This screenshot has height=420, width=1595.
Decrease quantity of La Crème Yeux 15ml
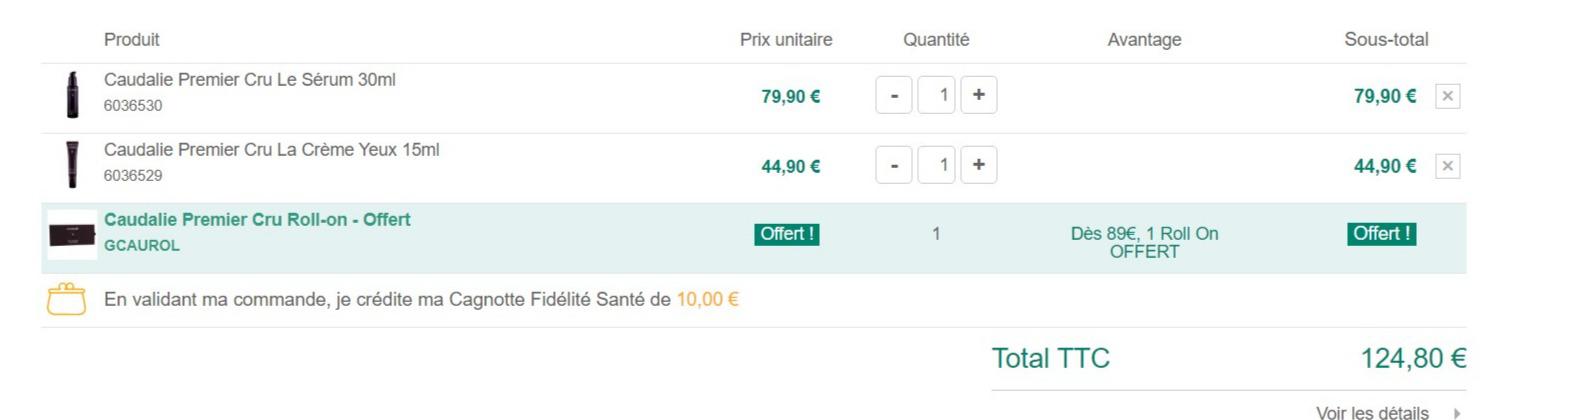point(893,165)
